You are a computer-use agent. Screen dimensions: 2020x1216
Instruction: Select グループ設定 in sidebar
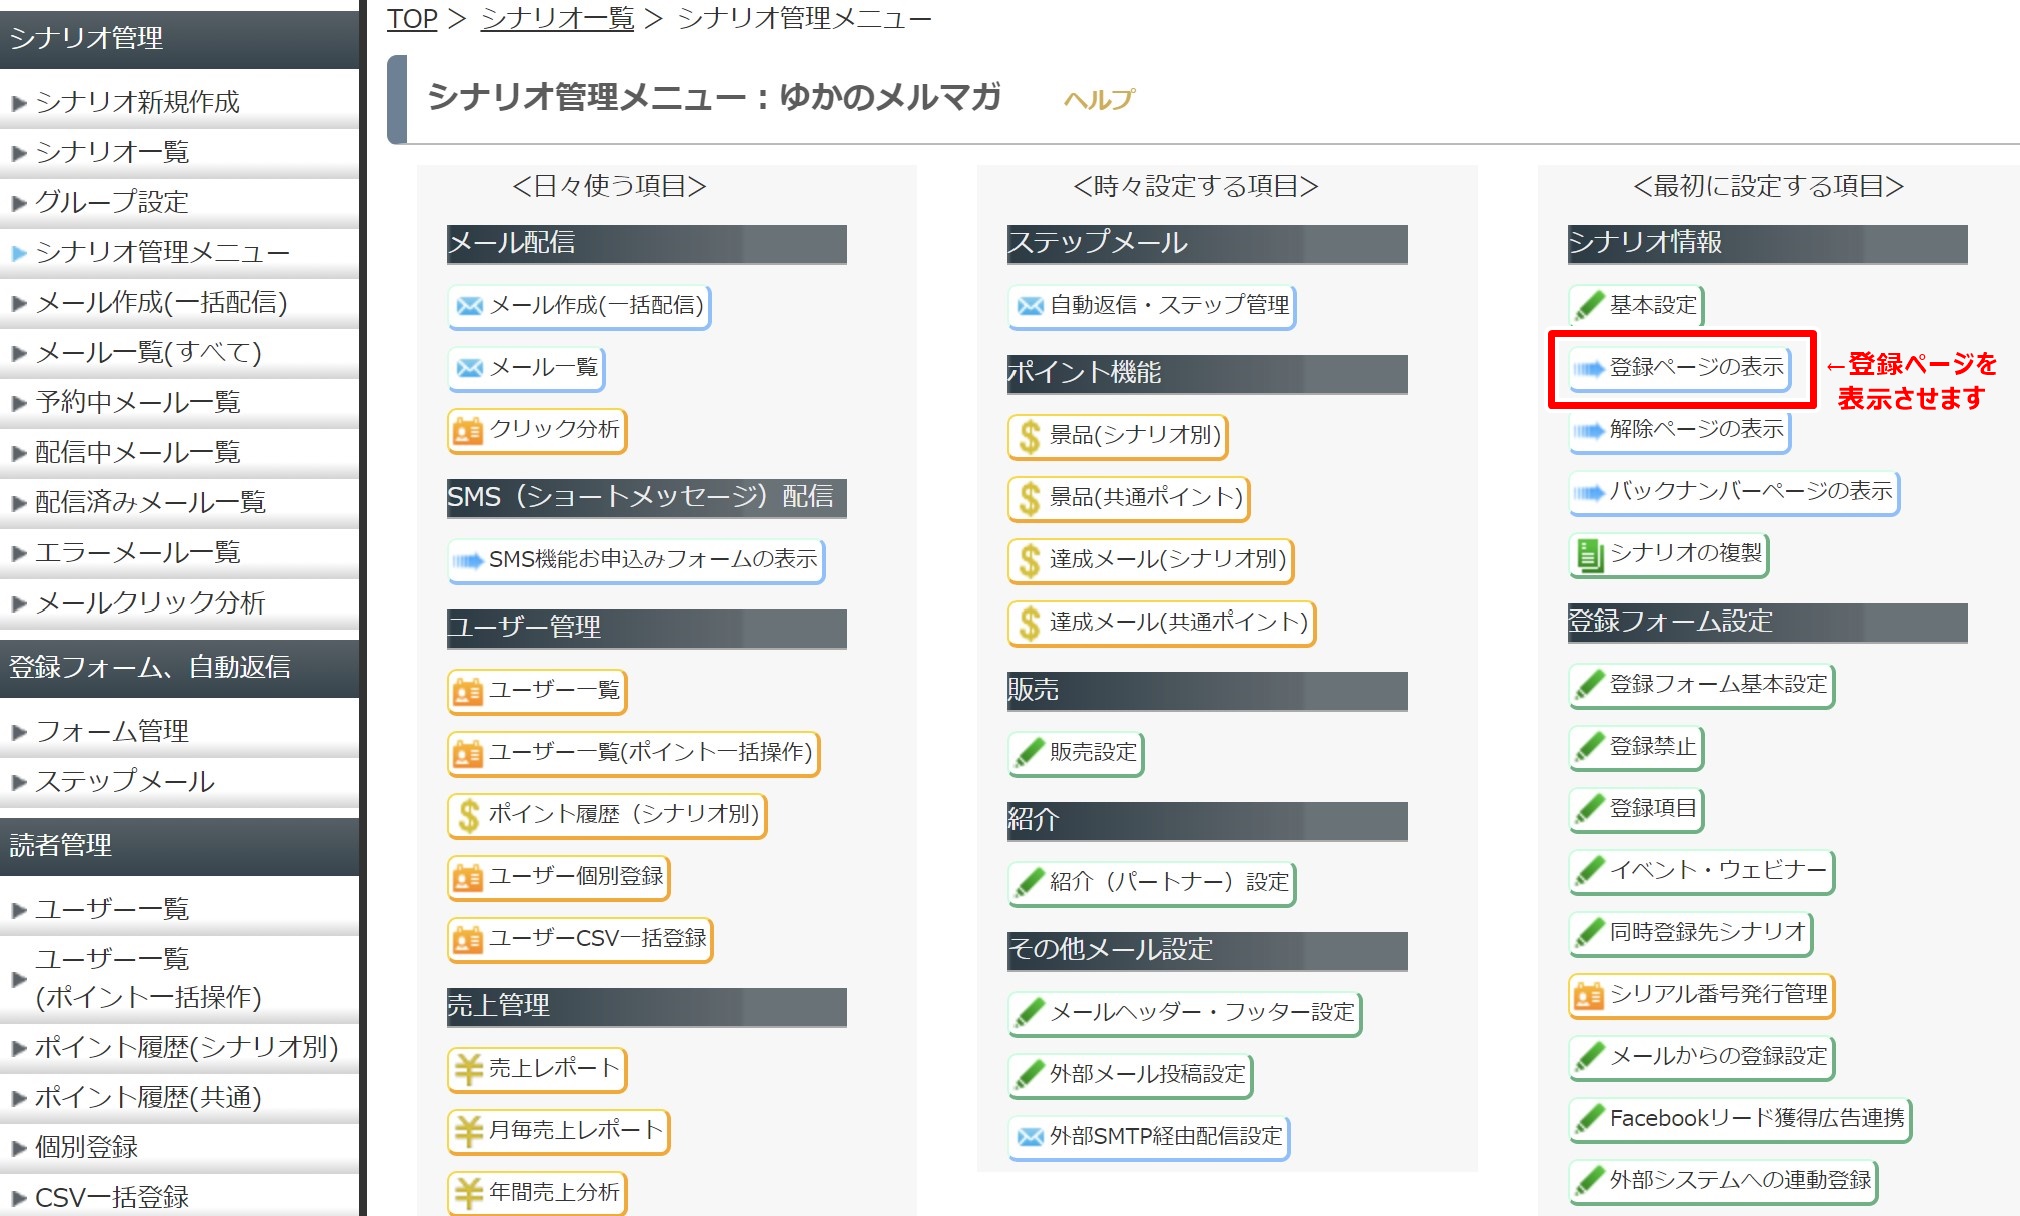(x=179, y=202)
